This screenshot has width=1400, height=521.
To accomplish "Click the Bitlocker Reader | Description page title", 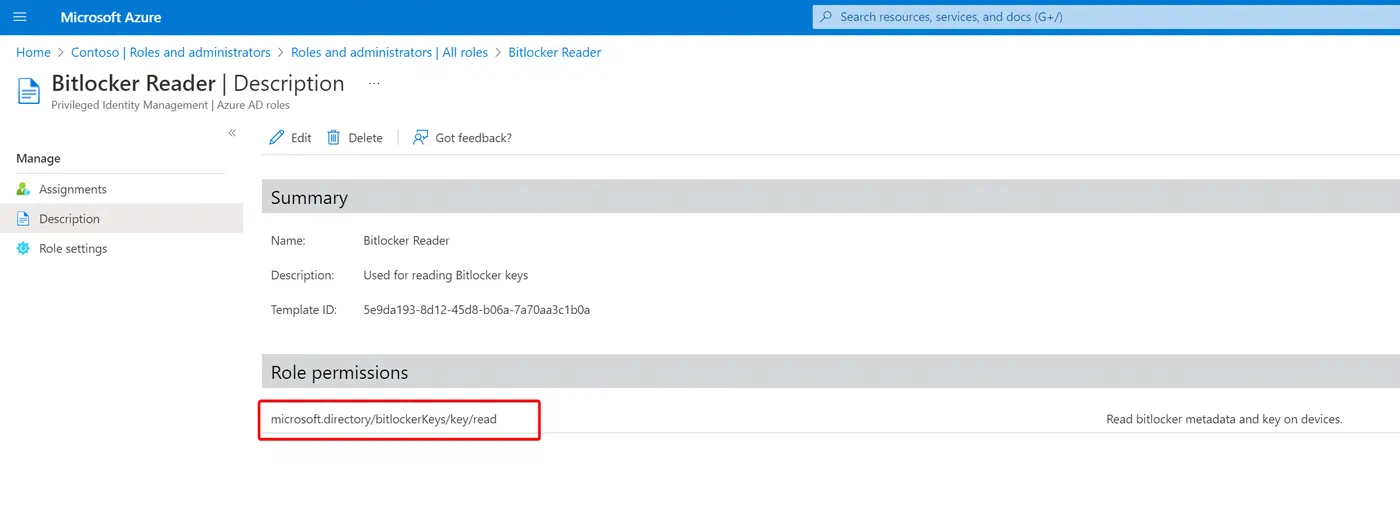I will point(198,83).
